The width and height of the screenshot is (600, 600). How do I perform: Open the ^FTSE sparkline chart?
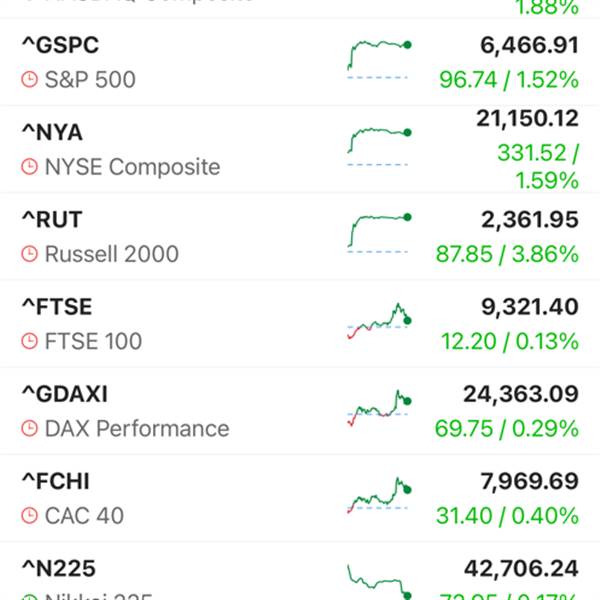pos(379,321)
